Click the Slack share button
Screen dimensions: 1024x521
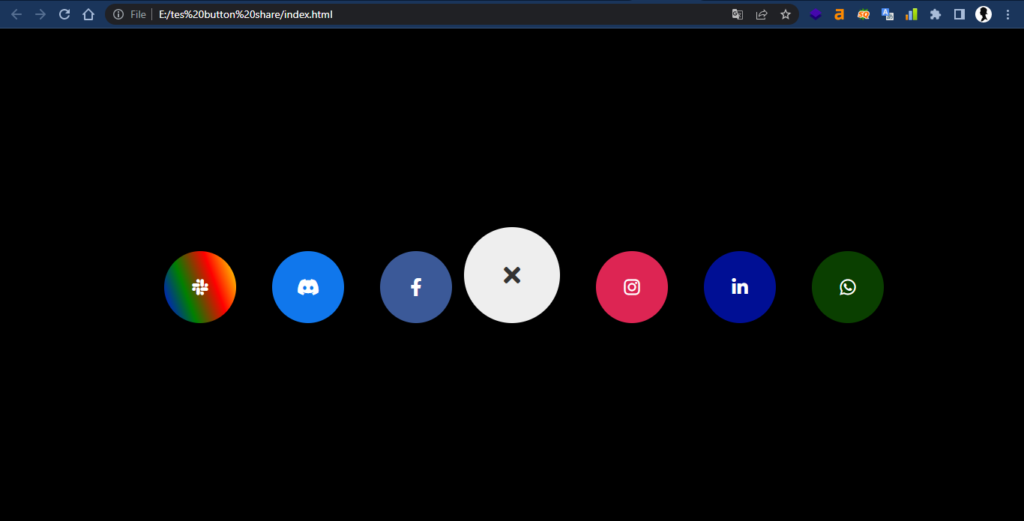point(200,287)
